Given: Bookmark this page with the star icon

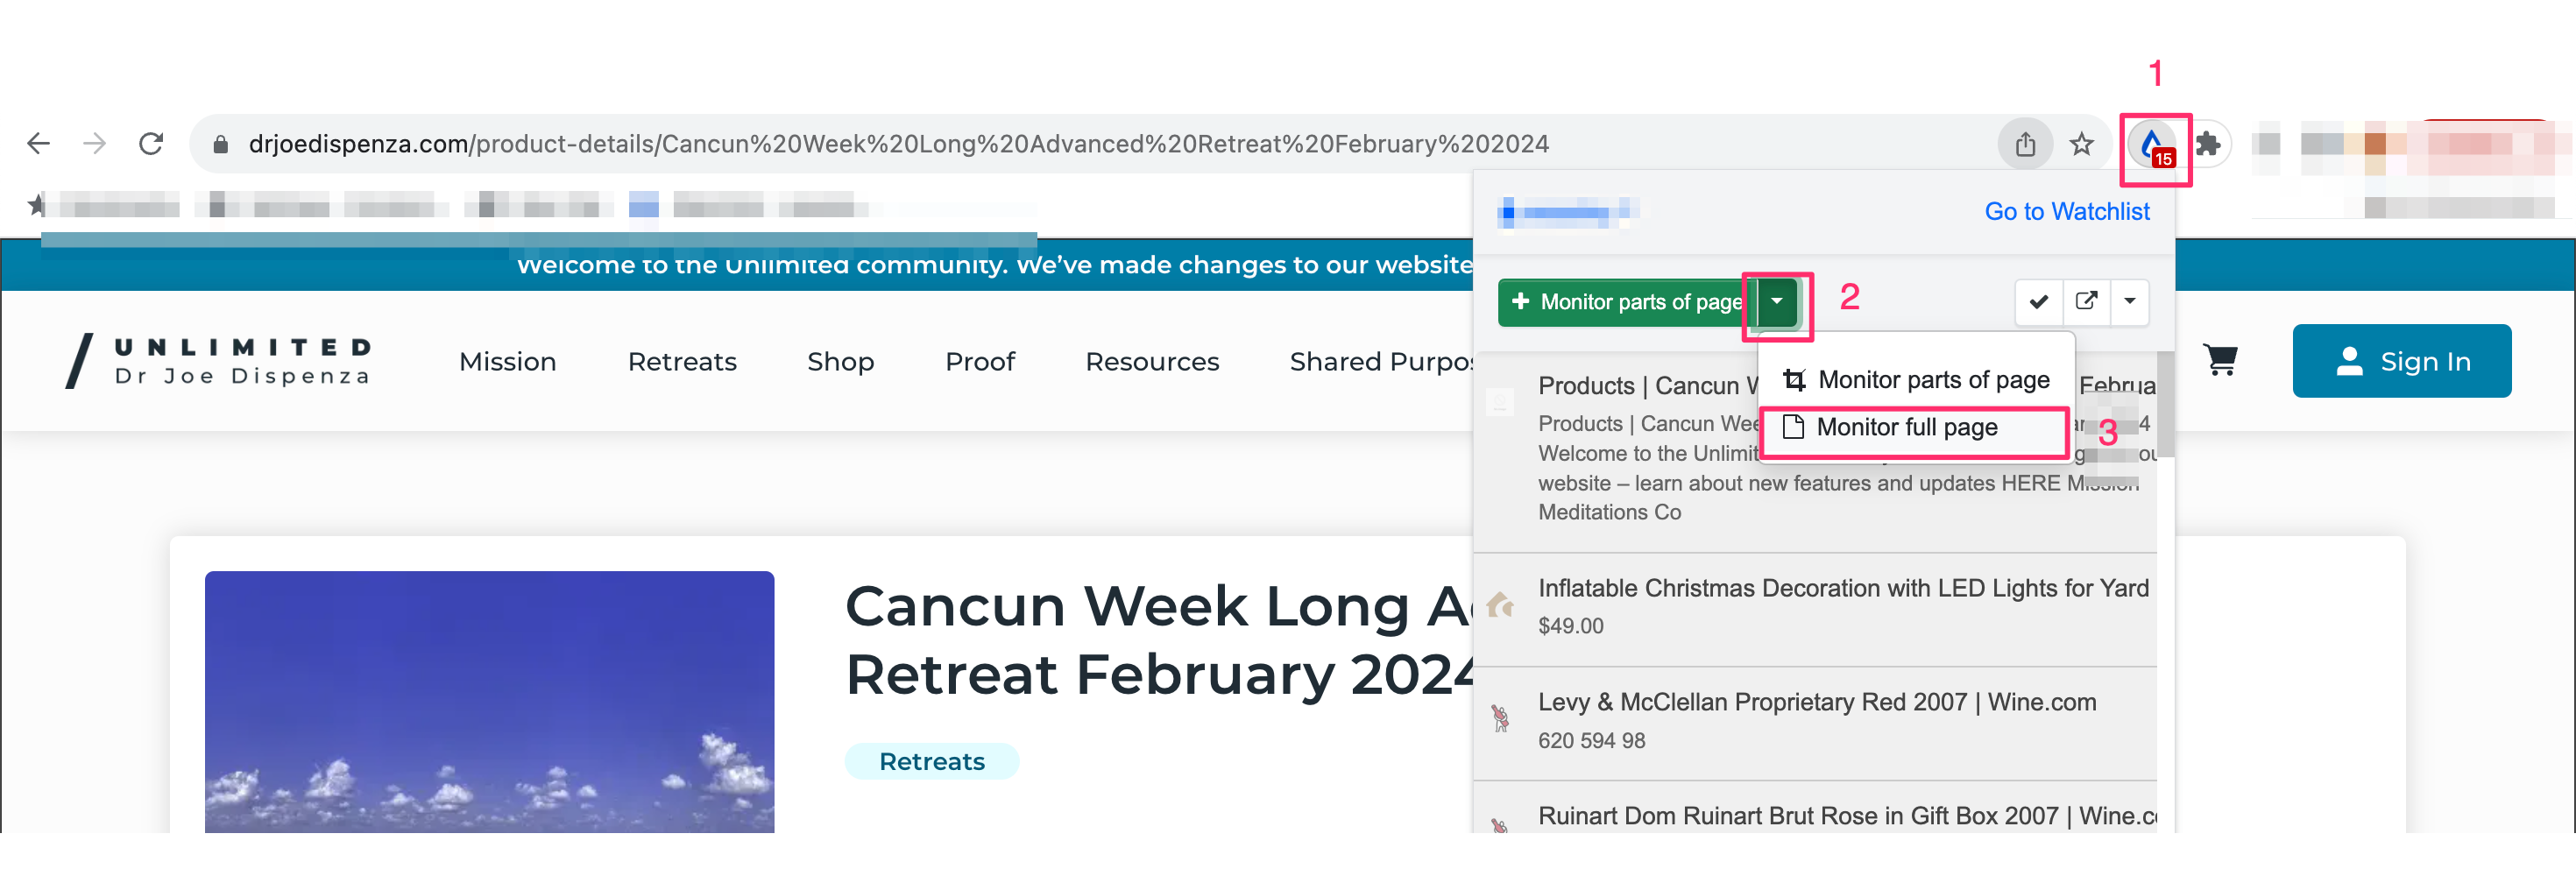Looking at the screenshot, I should pyautogui.click(x=2081, y=144).
